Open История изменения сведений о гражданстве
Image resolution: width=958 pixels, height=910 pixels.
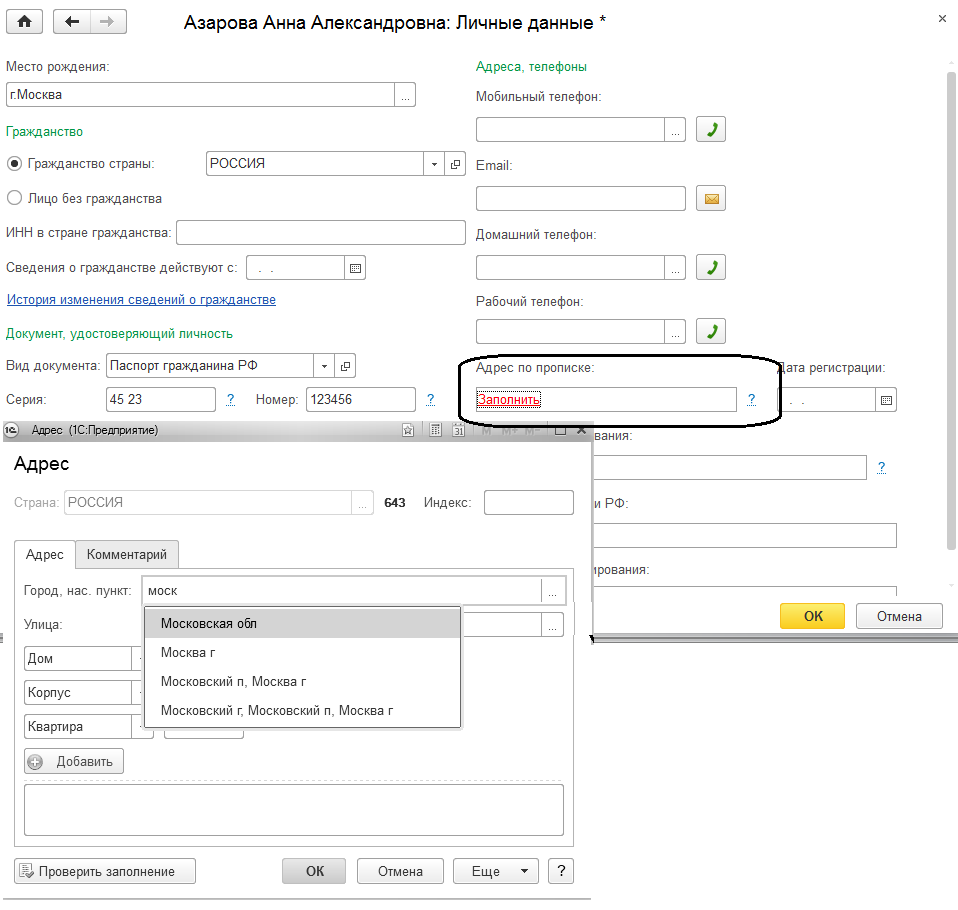click(x=141, y=300)
